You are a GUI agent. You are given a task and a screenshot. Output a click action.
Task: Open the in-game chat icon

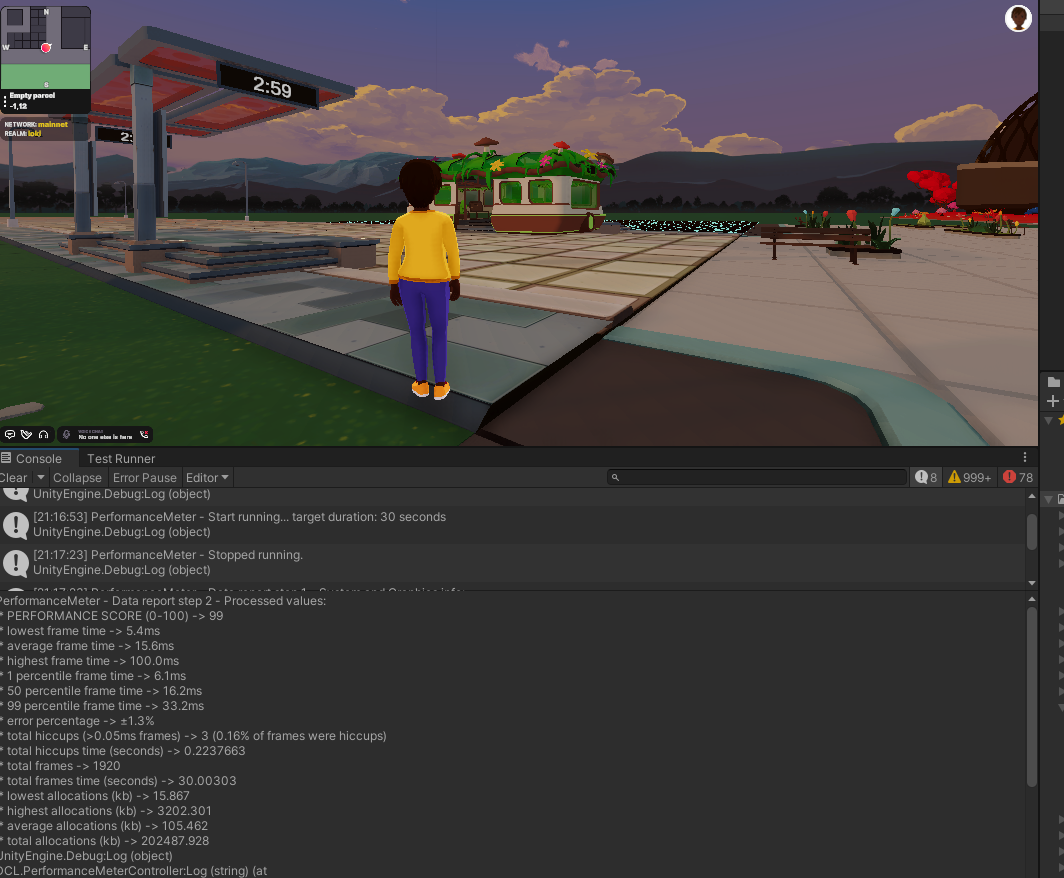pyautogui.click(x=10, y=434)
